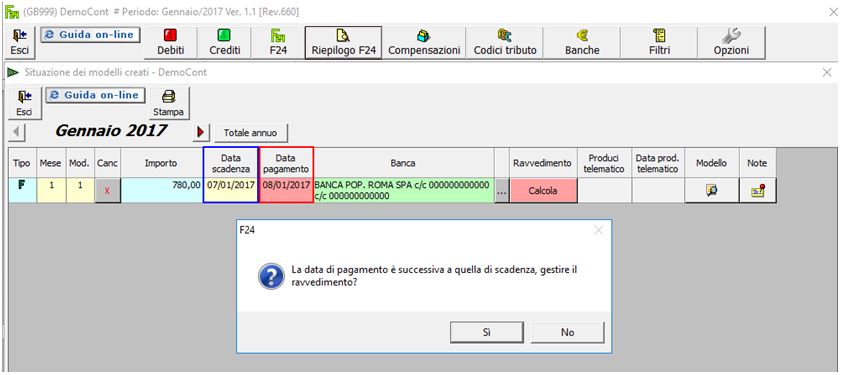Open bank selection ellipsis button
The height and width of the screenshot is (375, 841).
coord(501,191)
